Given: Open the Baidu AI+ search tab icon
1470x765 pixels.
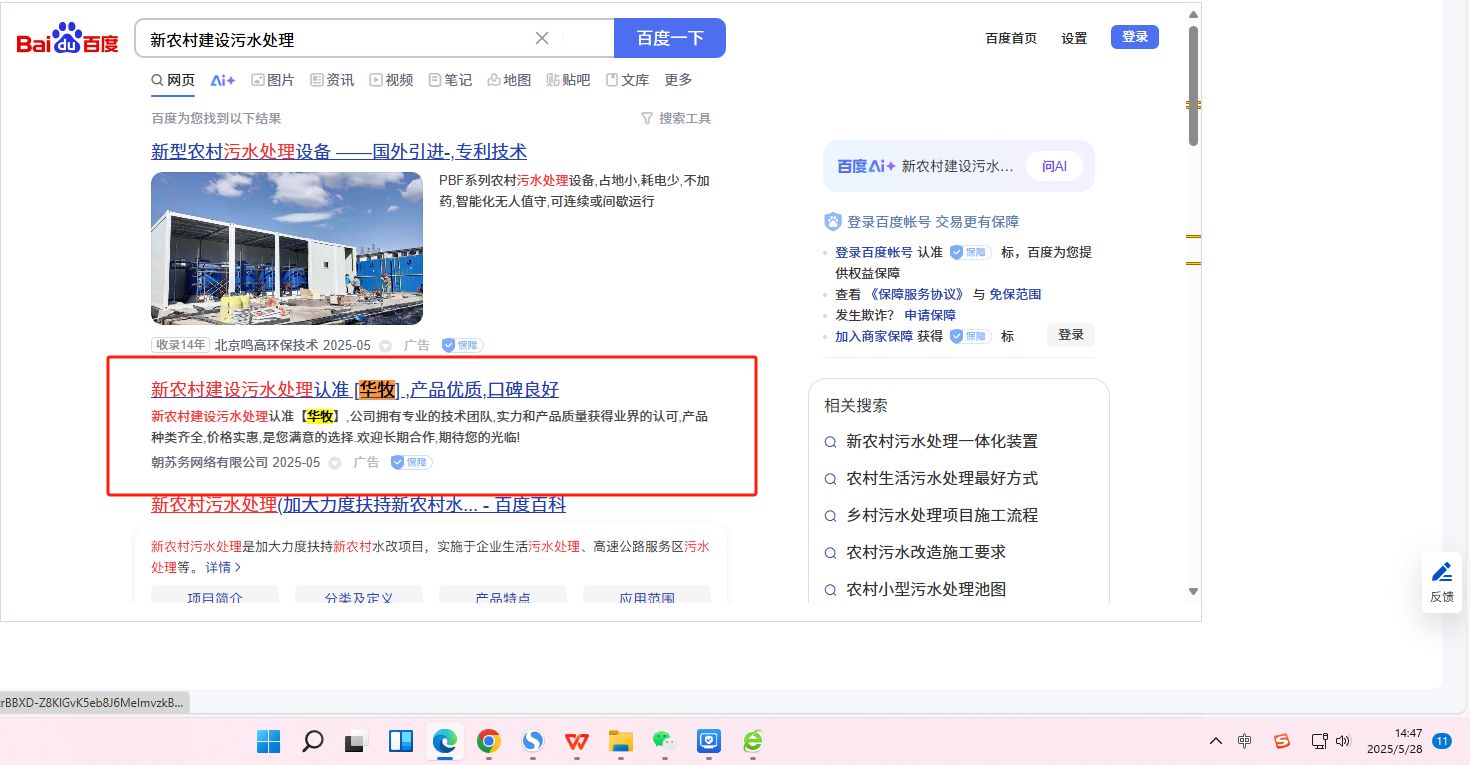Looking at the screenshot, I should tap(222, 80).
